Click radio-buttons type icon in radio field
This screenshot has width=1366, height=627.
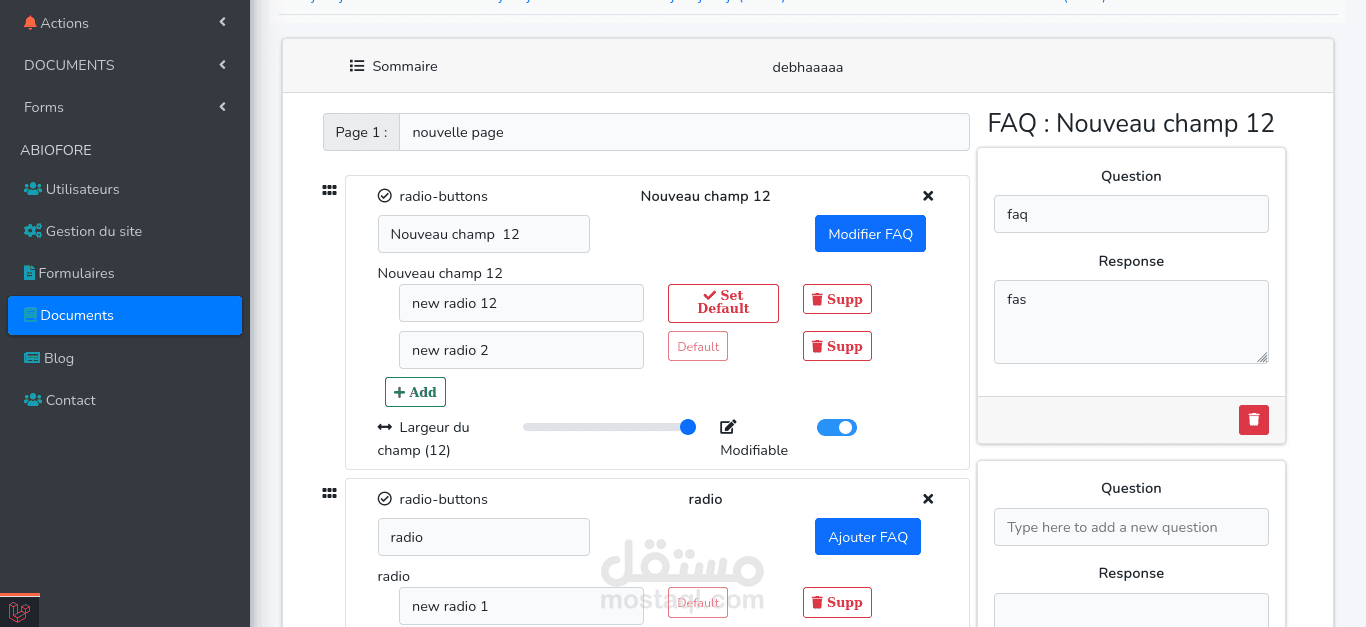pos(385,499)
